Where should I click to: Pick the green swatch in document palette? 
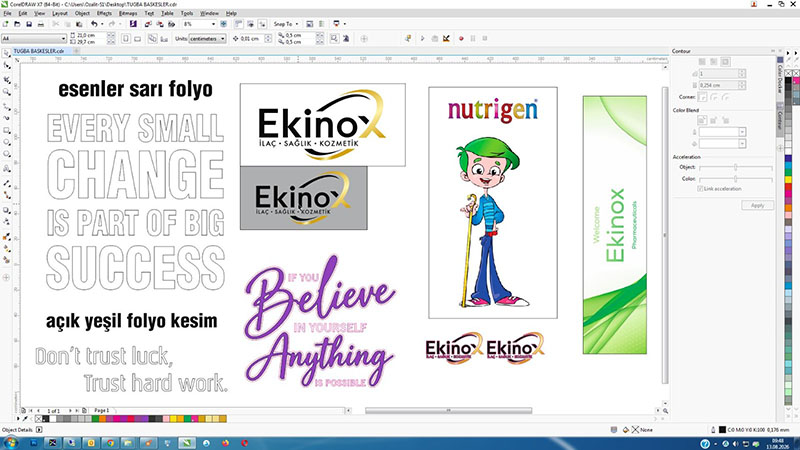(95, 419)
